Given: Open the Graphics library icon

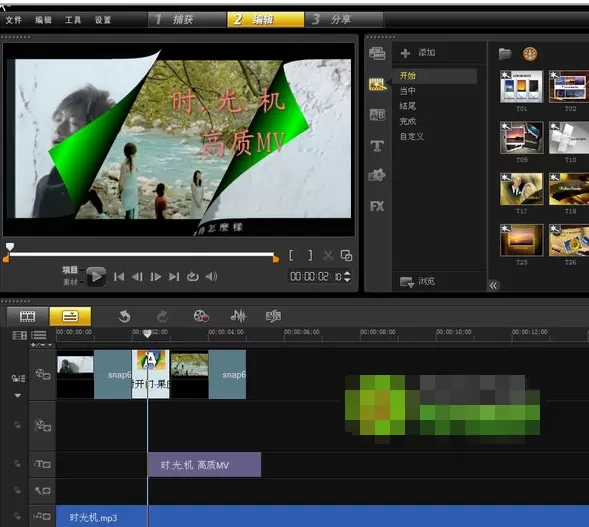Looking at the screenshot, I should click(x=377, y=175).
